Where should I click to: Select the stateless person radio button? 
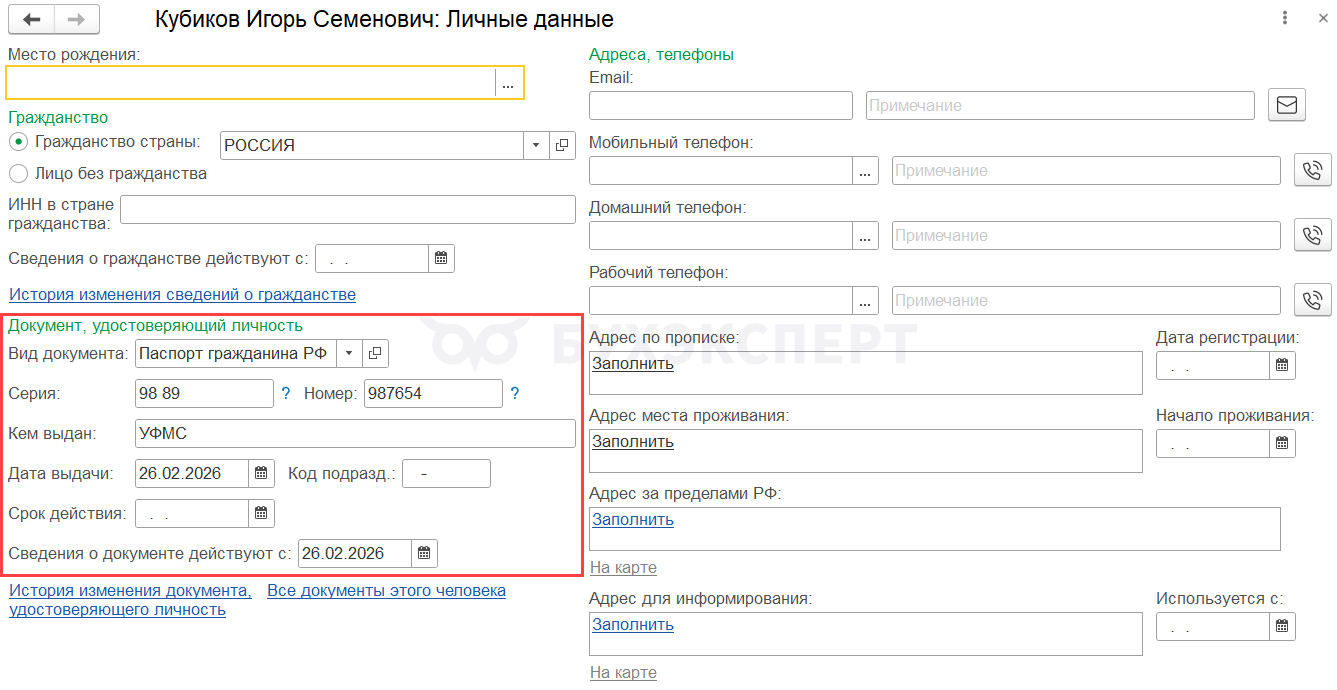(x=18, y=174)
